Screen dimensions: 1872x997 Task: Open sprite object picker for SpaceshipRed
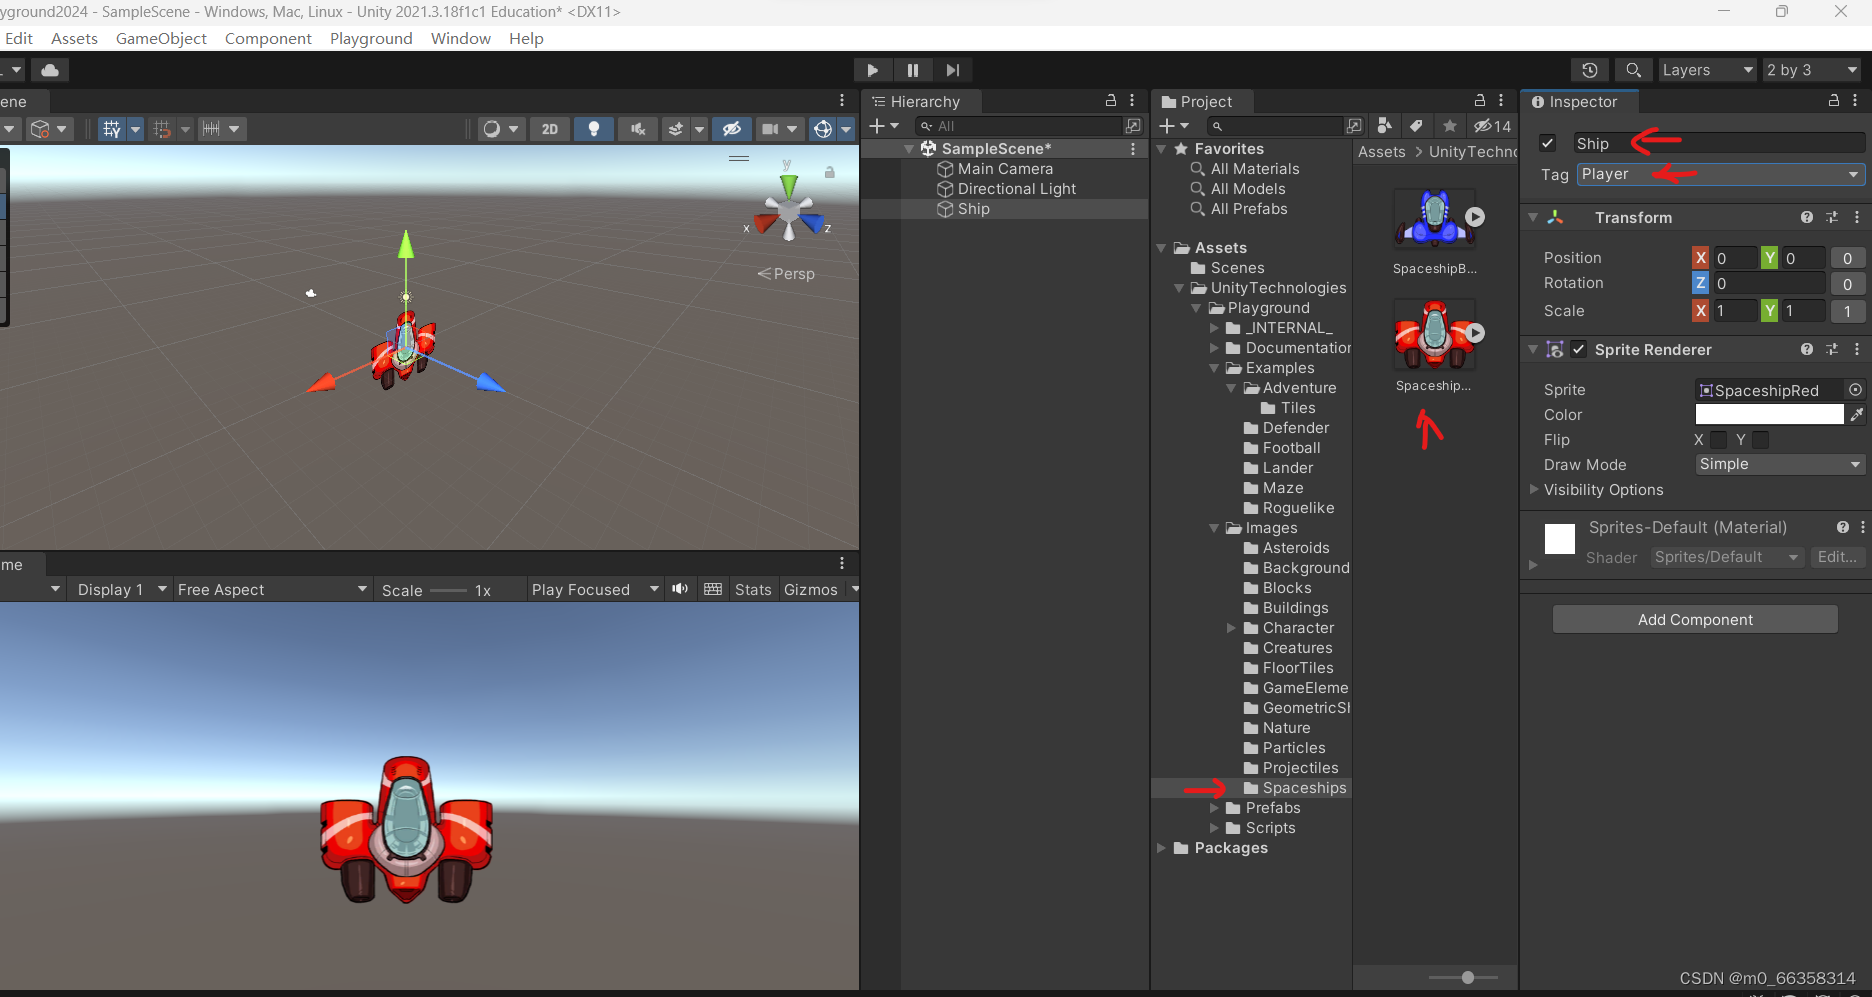tap(1855, 390)
